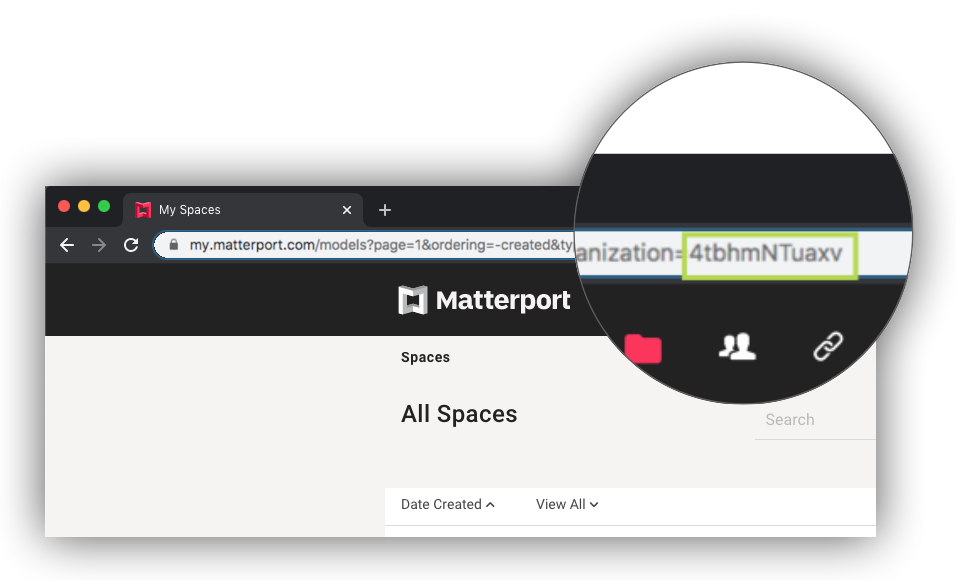The image size is (956, 580).
Task: Click the yellow minimize window button
Action: (84, 206)
